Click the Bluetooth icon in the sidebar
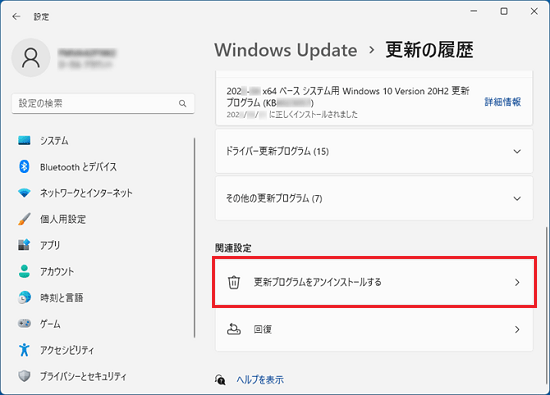This screenshot has height=395, width=550. click(24, 167)
